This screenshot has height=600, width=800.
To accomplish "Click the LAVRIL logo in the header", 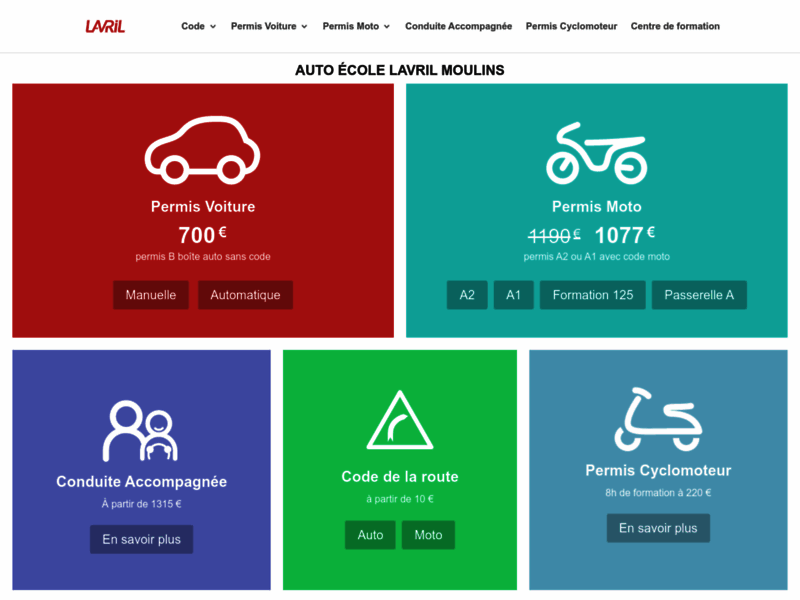I will click(x=104, y=25).
